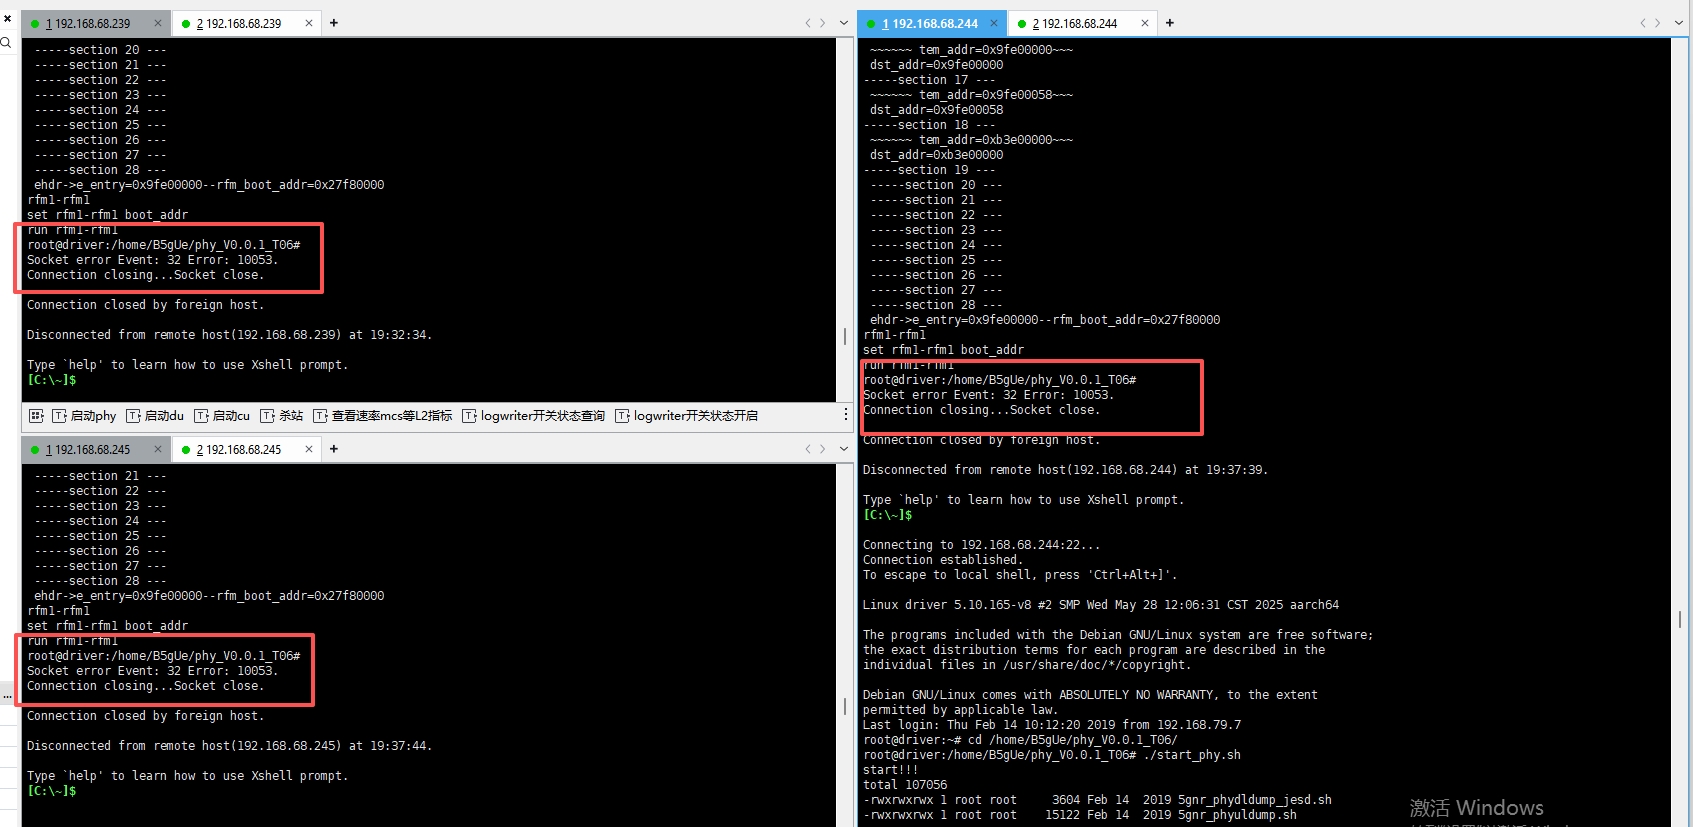Viewport: 1693px width, 827px height.
Task: Expand tab list dropdown in 192.168.68.244 pane
Action: point(1679,23)
